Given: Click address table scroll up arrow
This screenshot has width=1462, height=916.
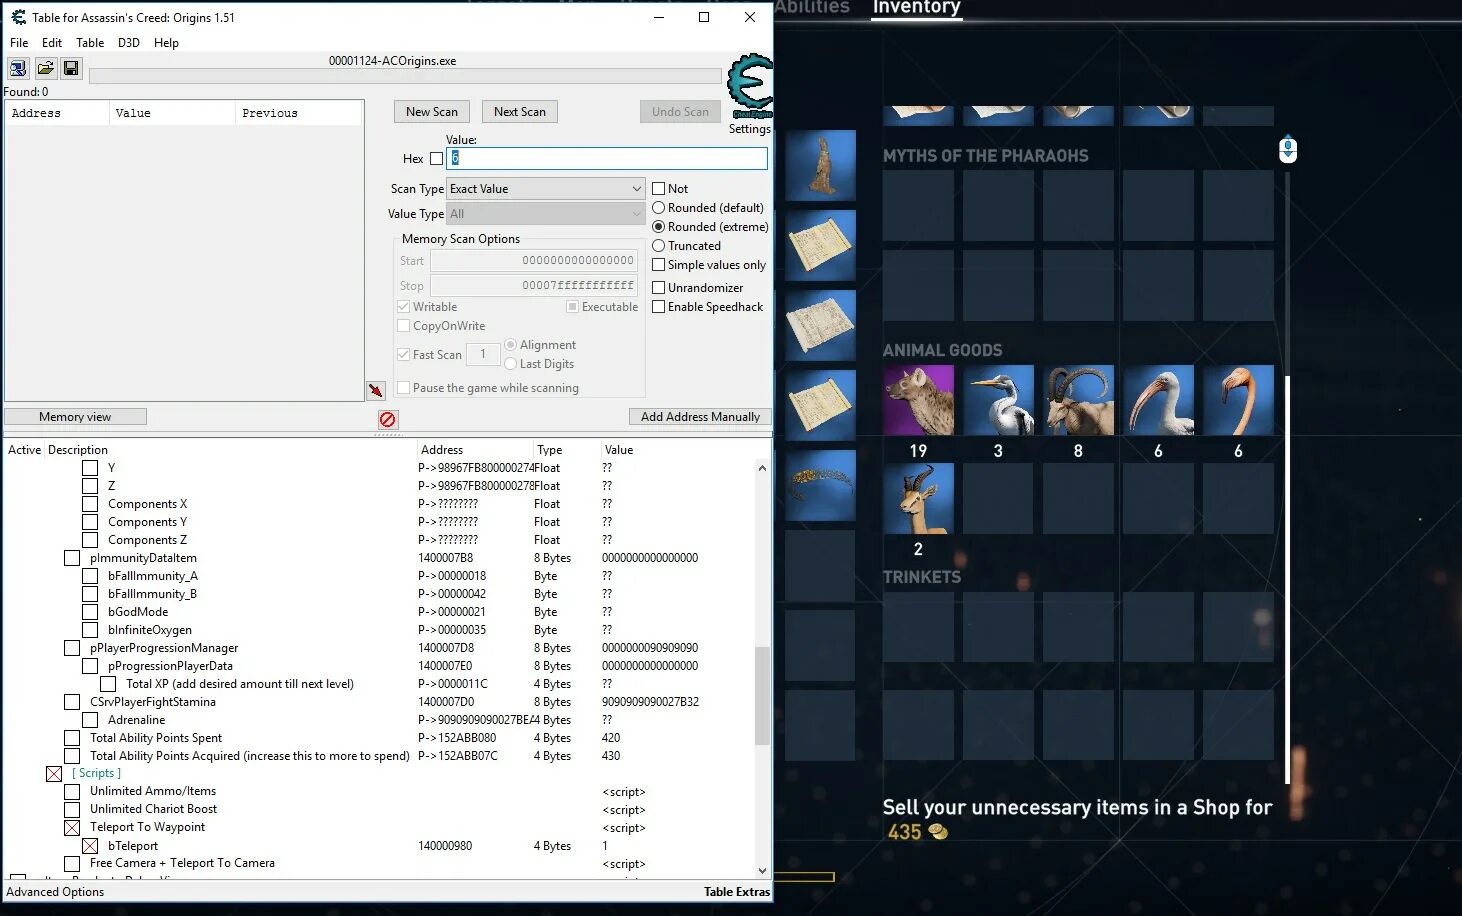Looking at the screenshot, I should click(762, 468).
